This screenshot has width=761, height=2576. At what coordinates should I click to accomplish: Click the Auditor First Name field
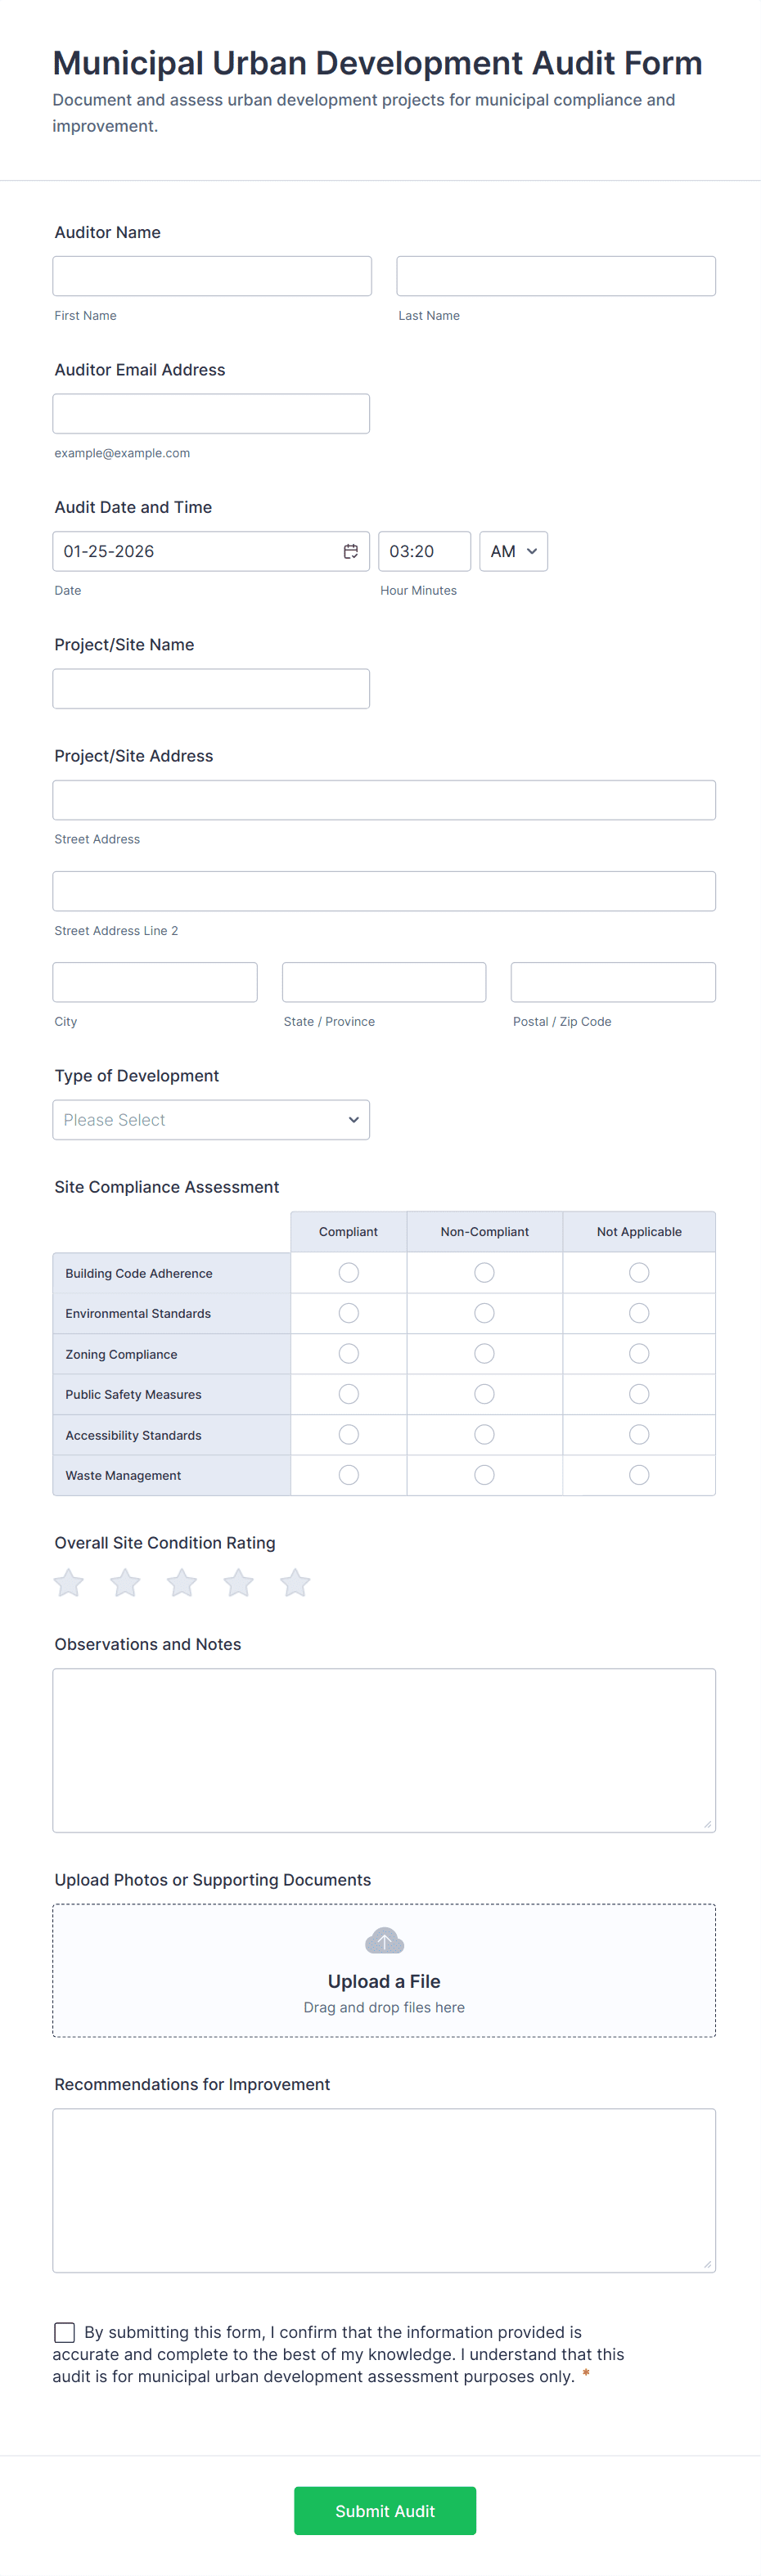coord(211,275)
